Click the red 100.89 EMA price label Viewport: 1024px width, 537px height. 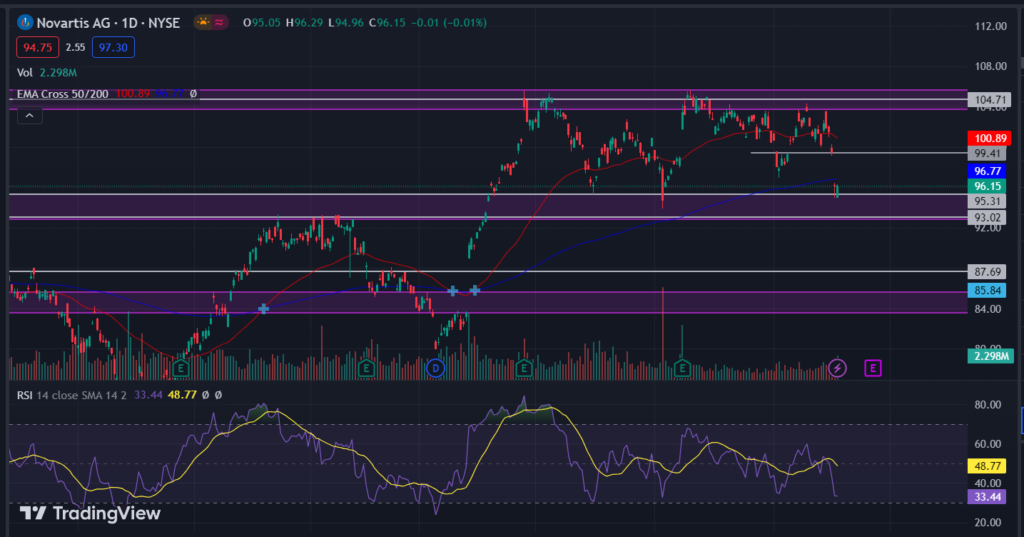(989, 138)
